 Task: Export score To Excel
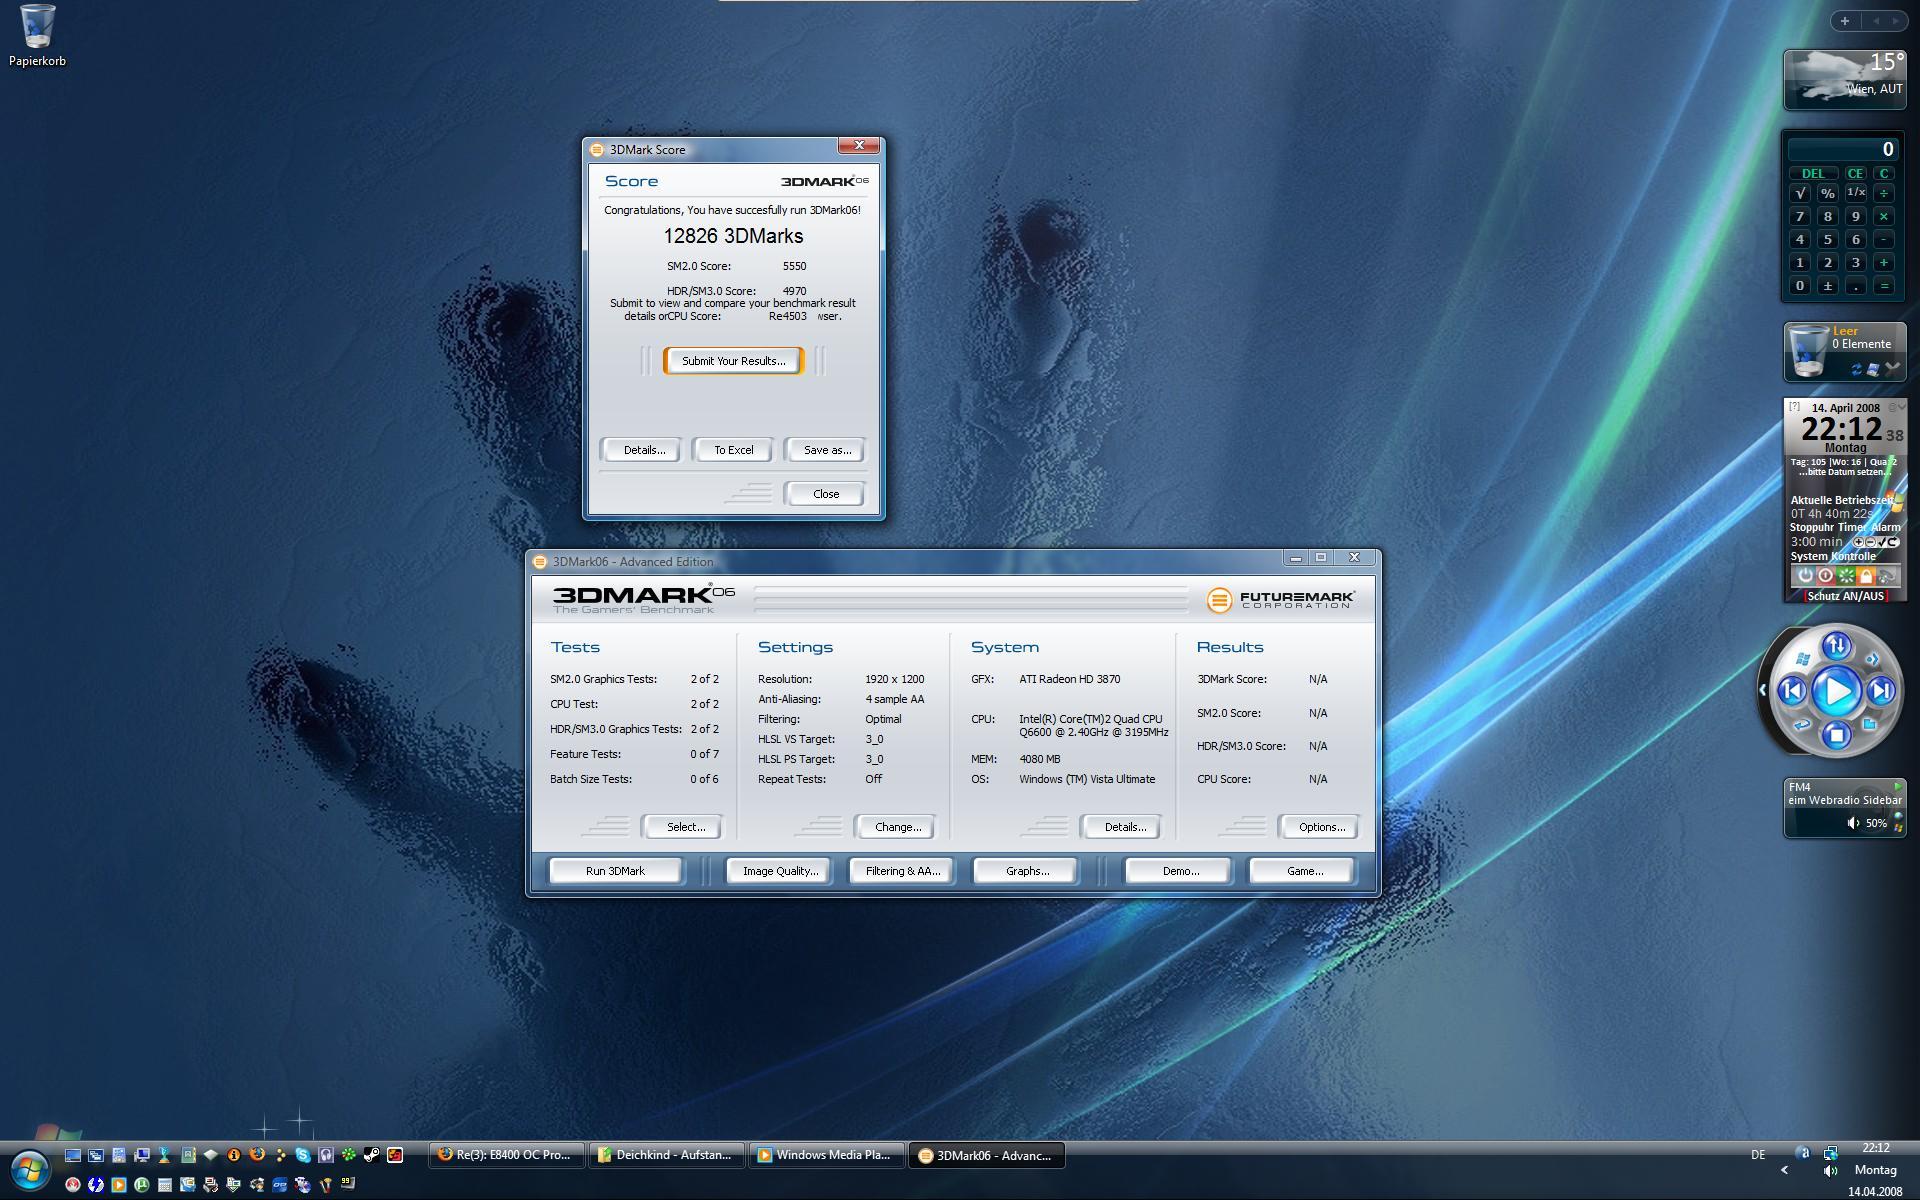point(733,450)
